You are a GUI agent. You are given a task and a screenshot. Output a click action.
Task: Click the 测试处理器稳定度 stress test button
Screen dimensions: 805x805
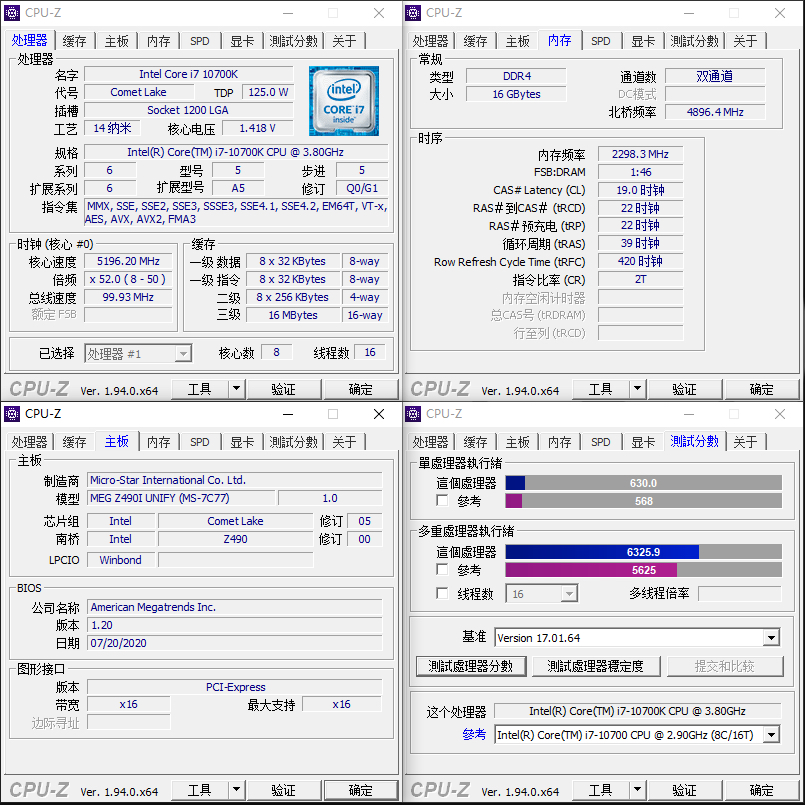pyautogui.click(x=595, y=665)
